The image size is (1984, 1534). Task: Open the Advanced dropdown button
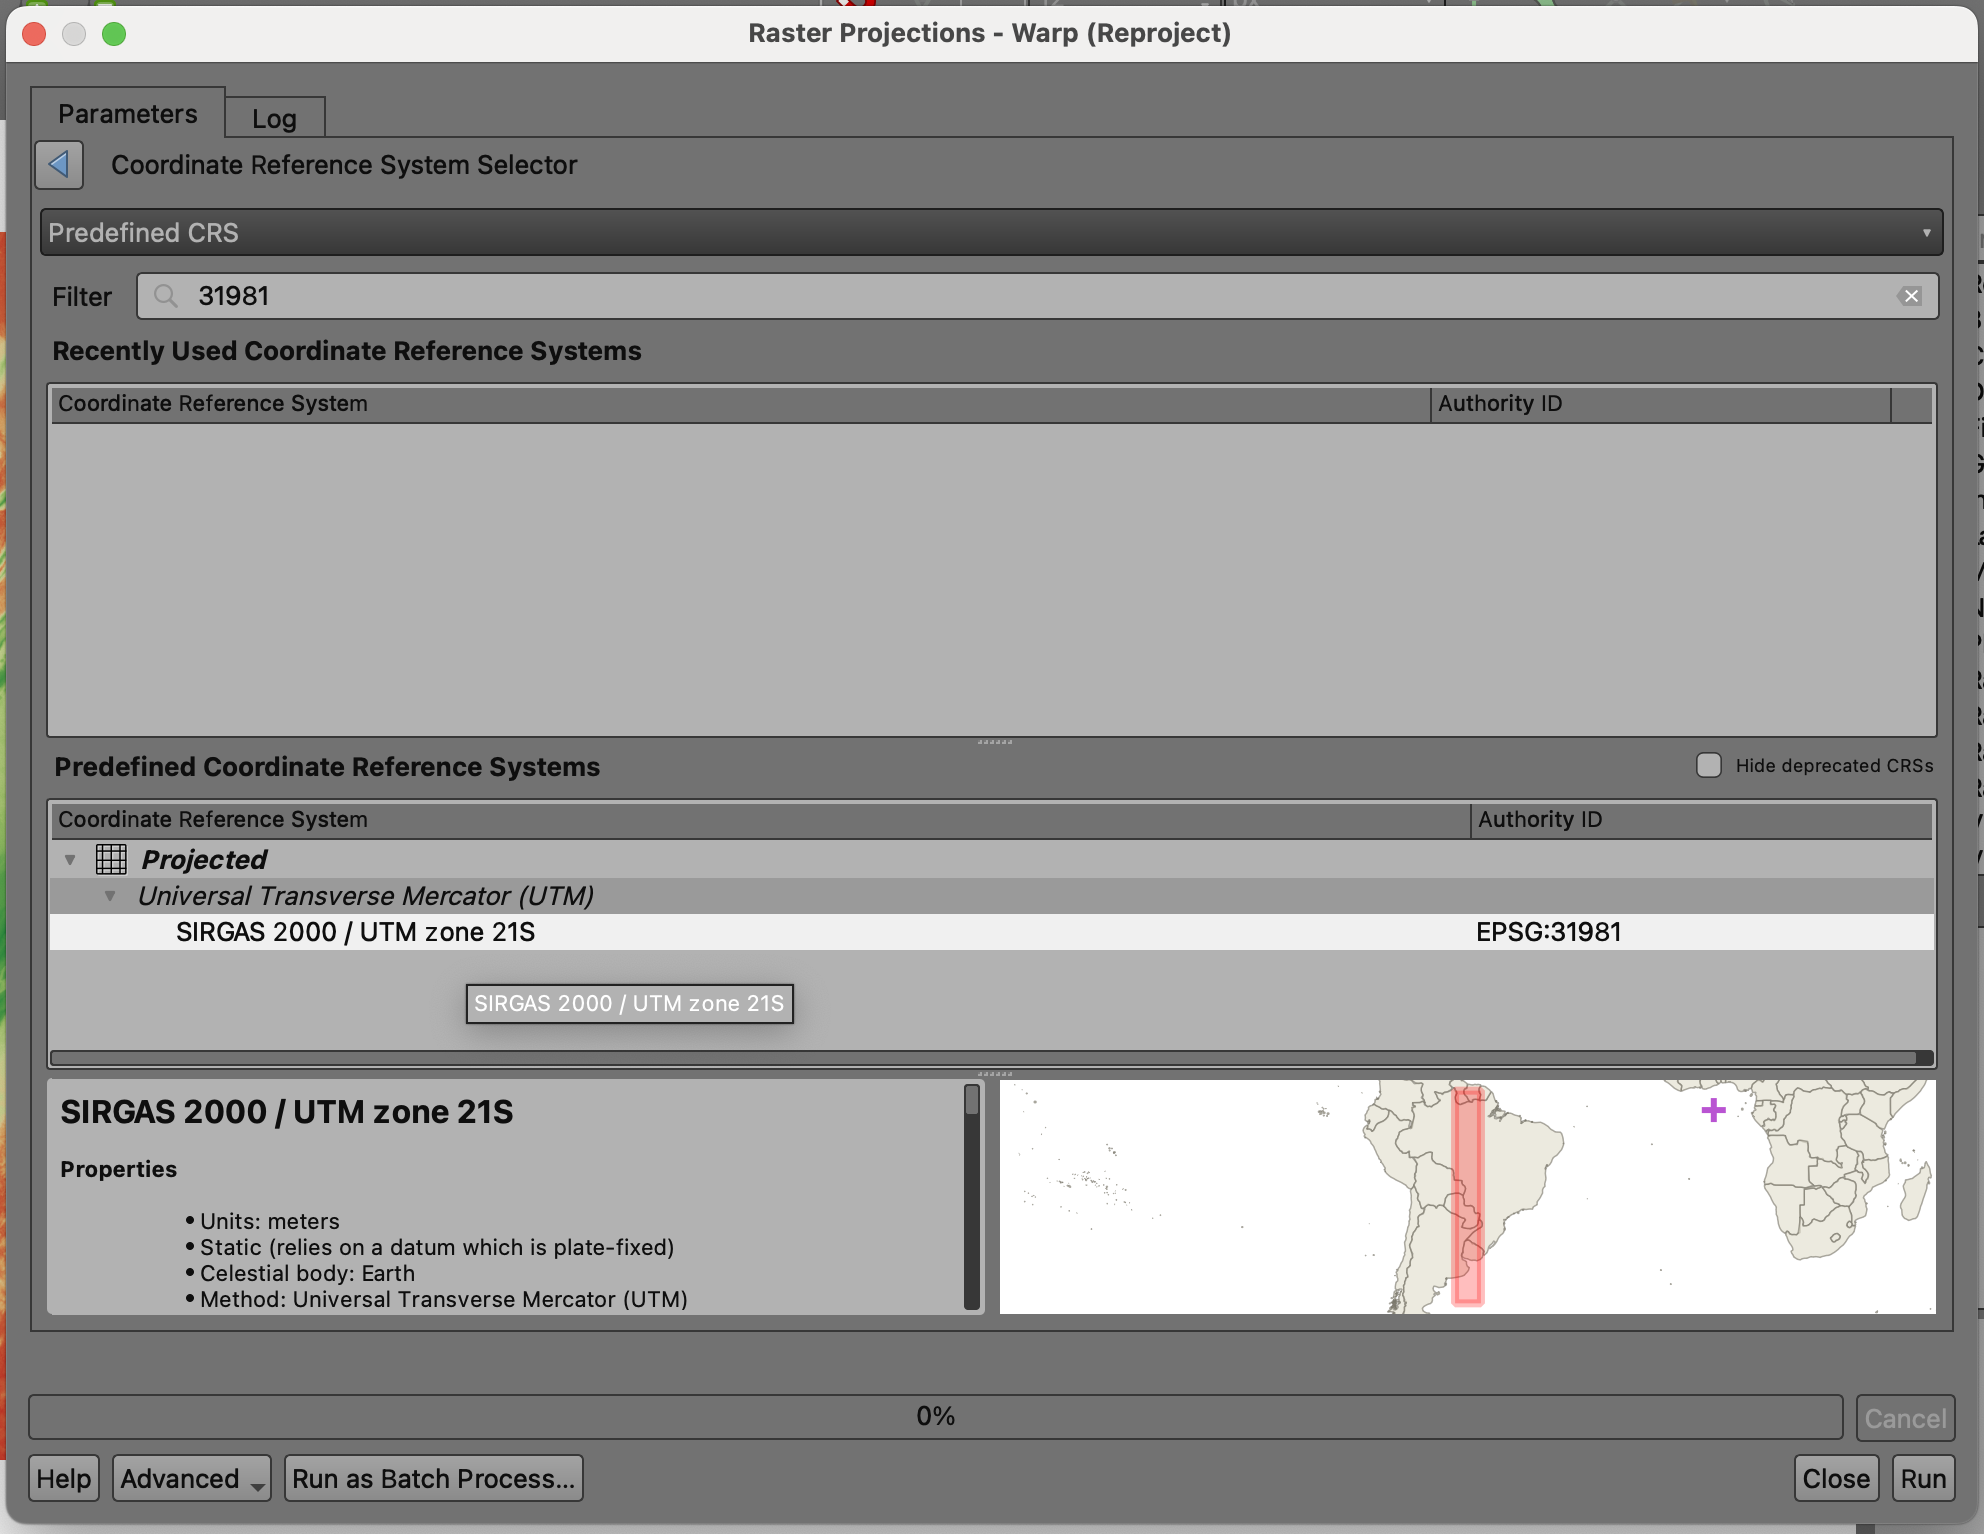point(191,1478)
